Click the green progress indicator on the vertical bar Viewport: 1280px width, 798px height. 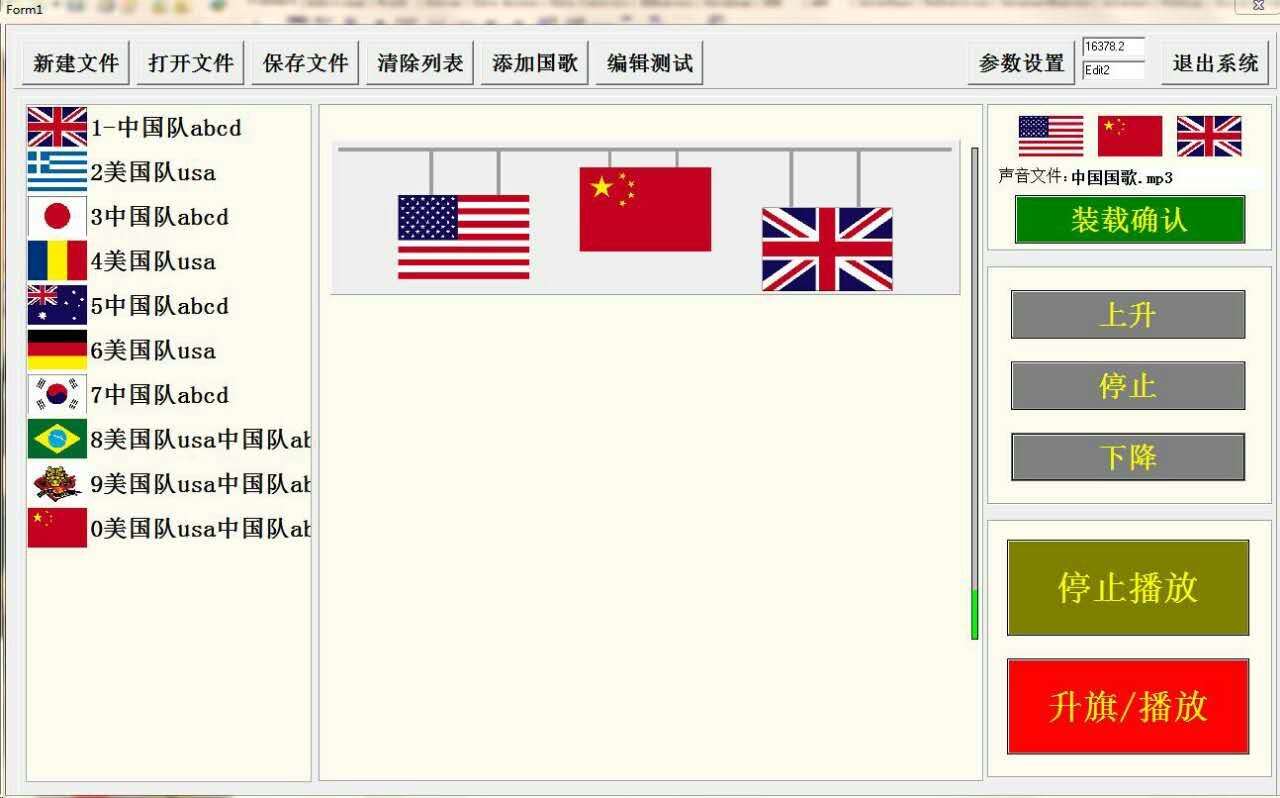(x=975, y=614)
